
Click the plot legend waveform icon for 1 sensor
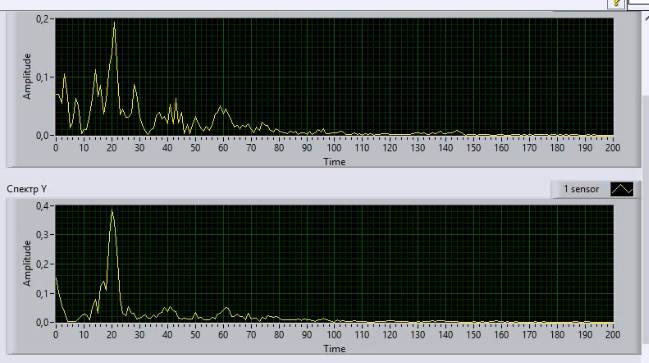pyautogui.click(x=622, y=189)
